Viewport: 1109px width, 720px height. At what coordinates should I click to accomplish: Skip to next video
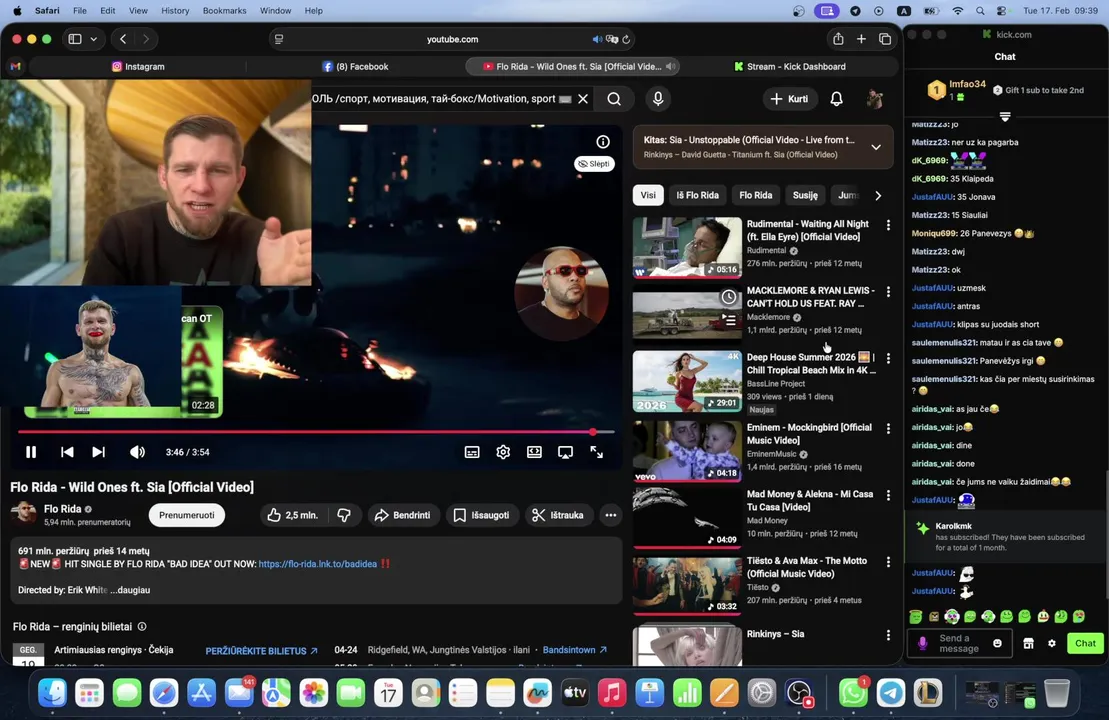[x=98, y=452]
